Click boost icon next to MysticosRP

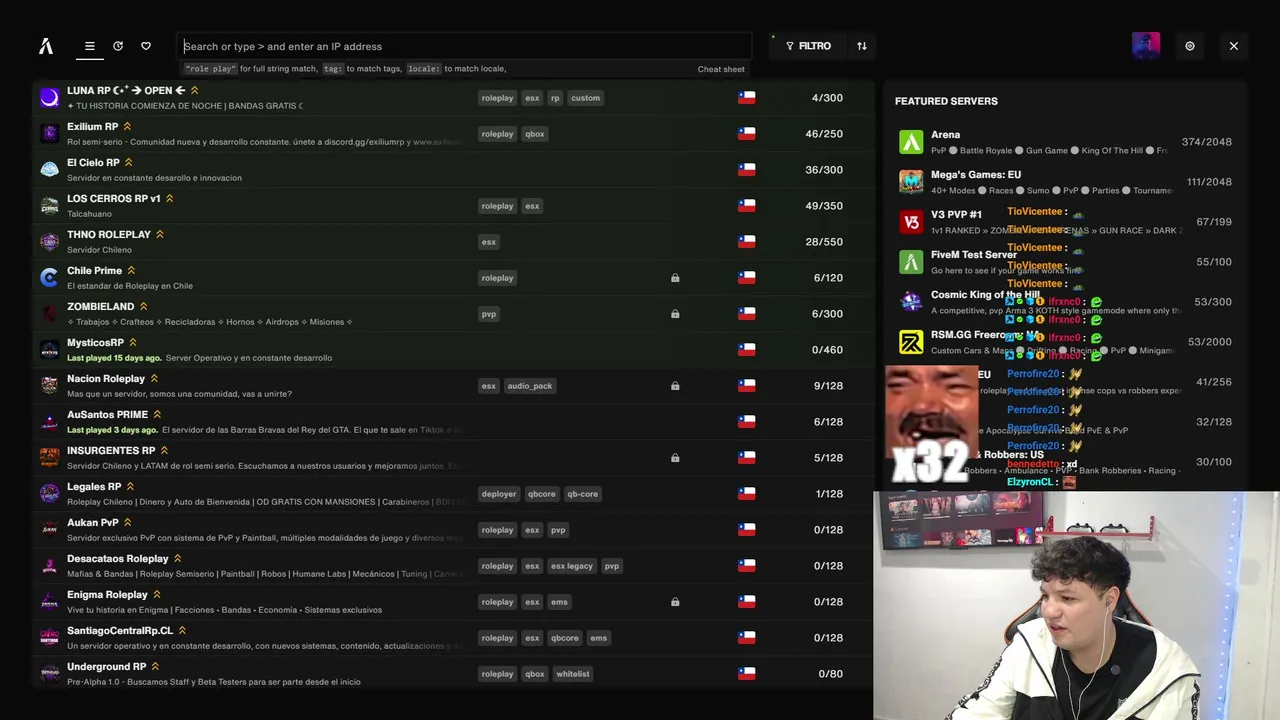133,342
